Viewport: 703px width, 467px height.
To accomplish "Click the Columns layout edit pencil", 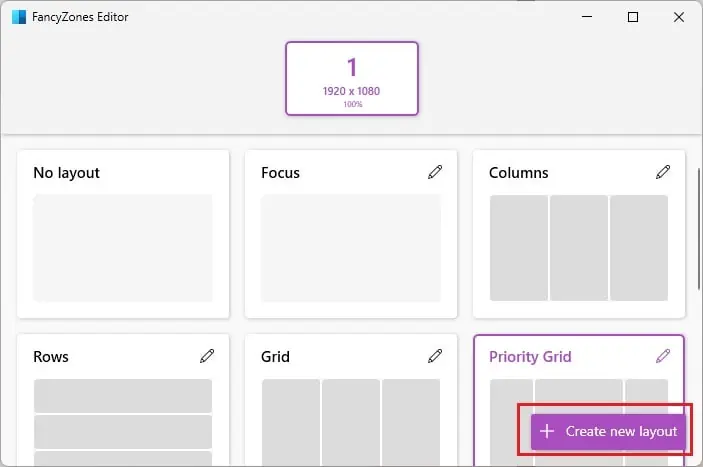I will [663, 172].
